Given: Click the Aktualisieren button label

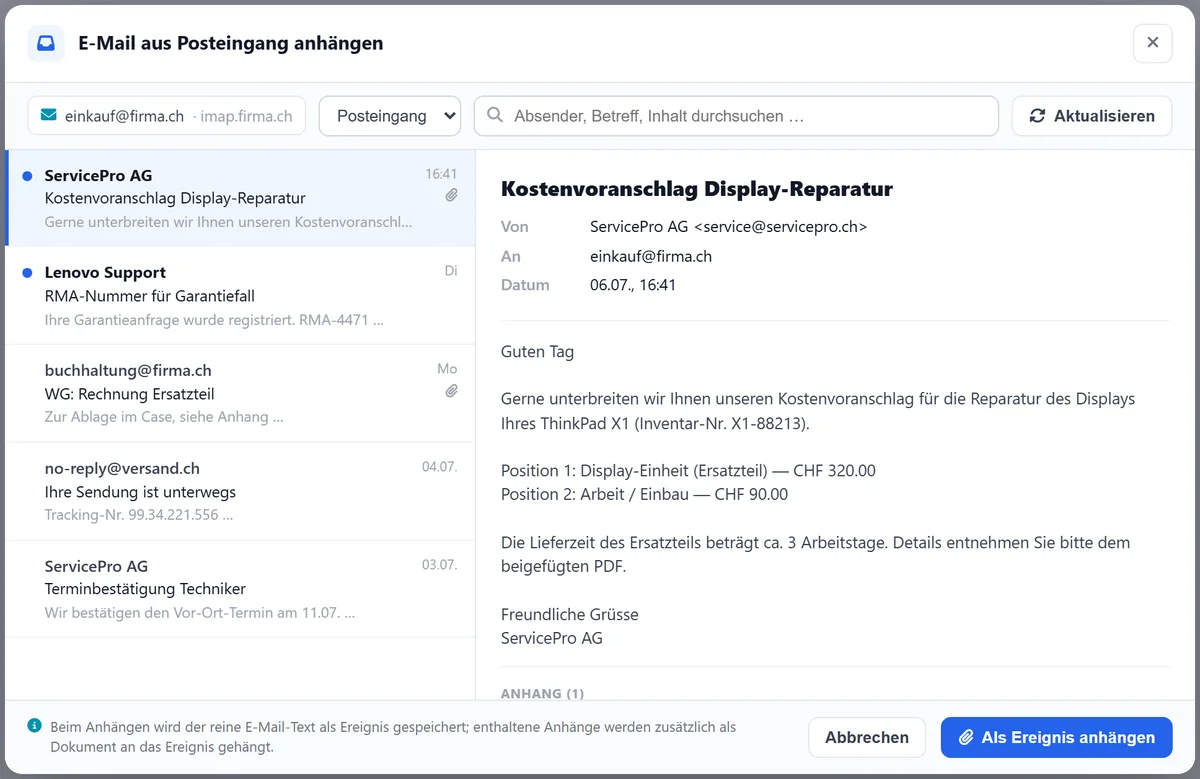Looking at the screenshot, I should [x=1104, y=116].
